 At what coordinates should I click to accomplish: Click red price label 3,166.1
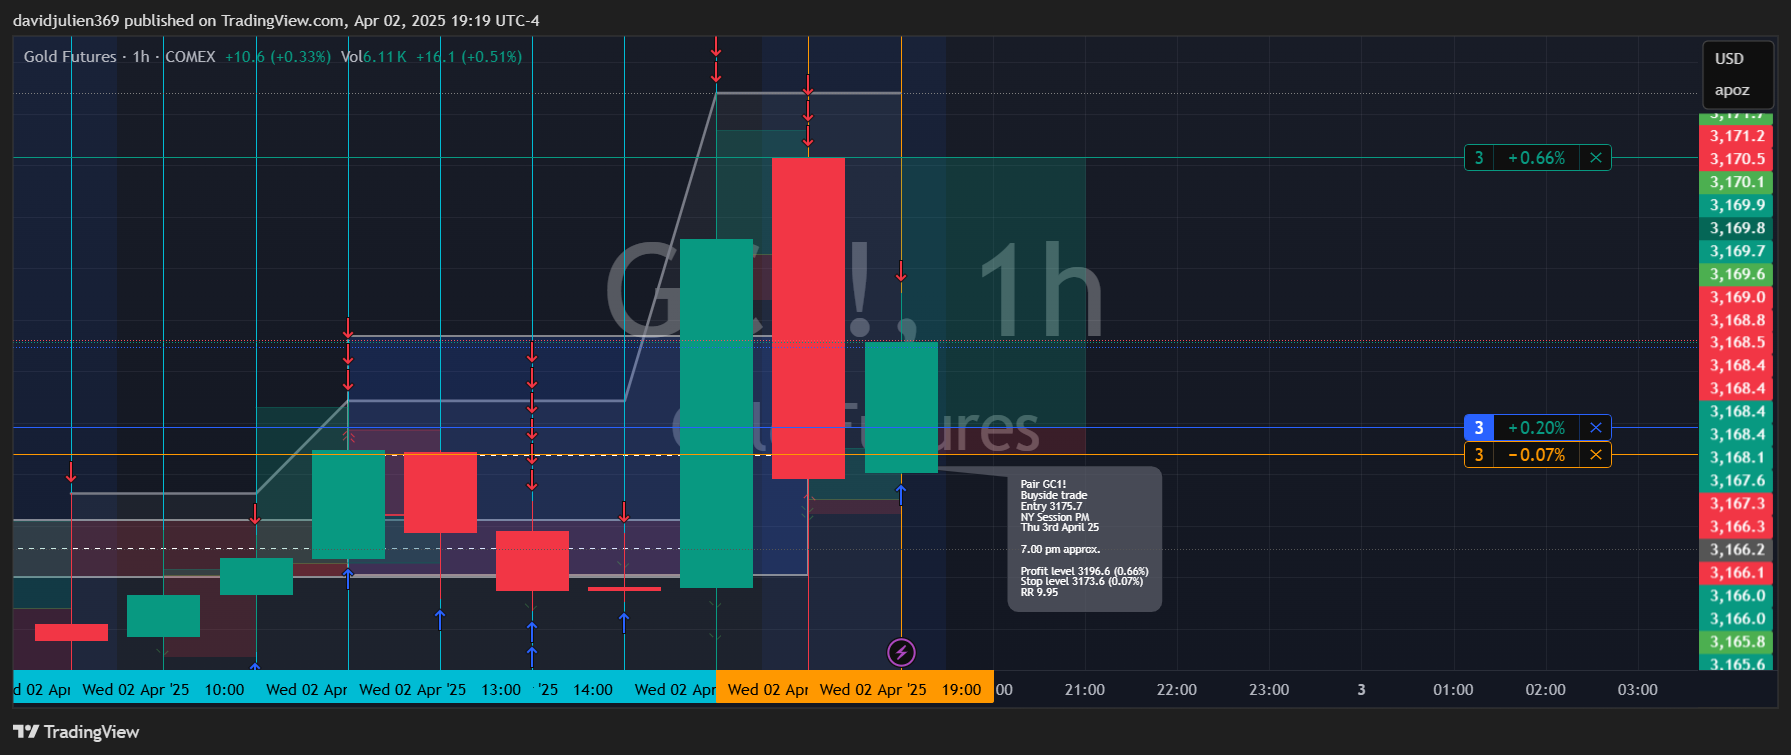tap(1737, 572)
